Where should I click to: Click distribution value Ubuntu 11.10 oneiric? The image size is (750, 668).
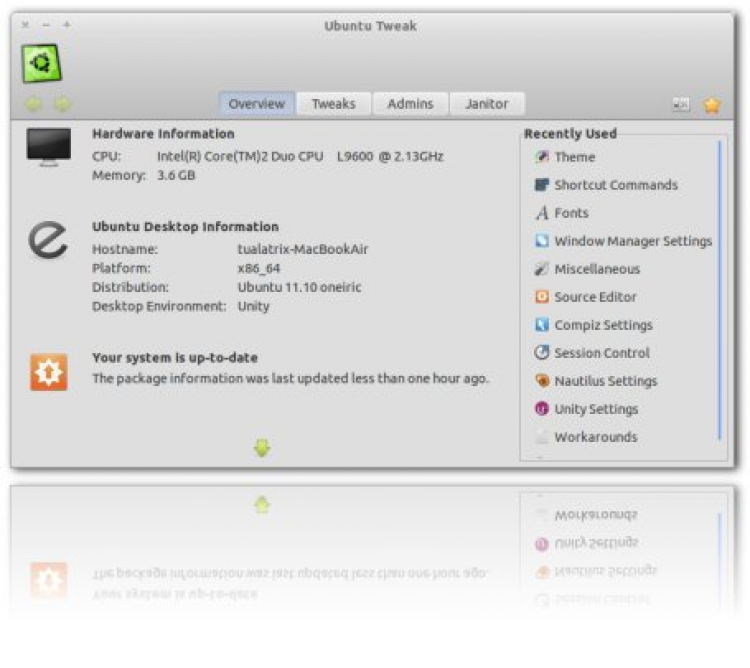[x=299, y=287]
